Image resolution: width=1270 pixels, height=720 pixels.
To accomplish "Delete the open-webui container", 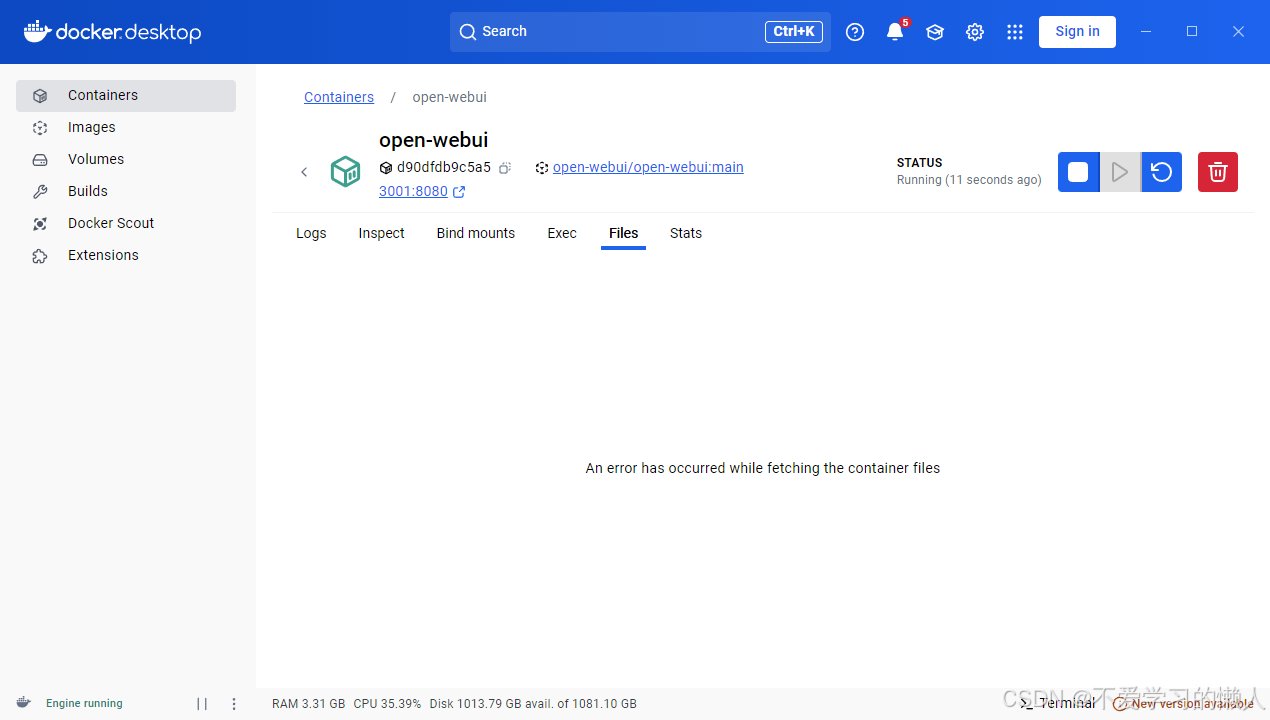I will pos(1218,172).
